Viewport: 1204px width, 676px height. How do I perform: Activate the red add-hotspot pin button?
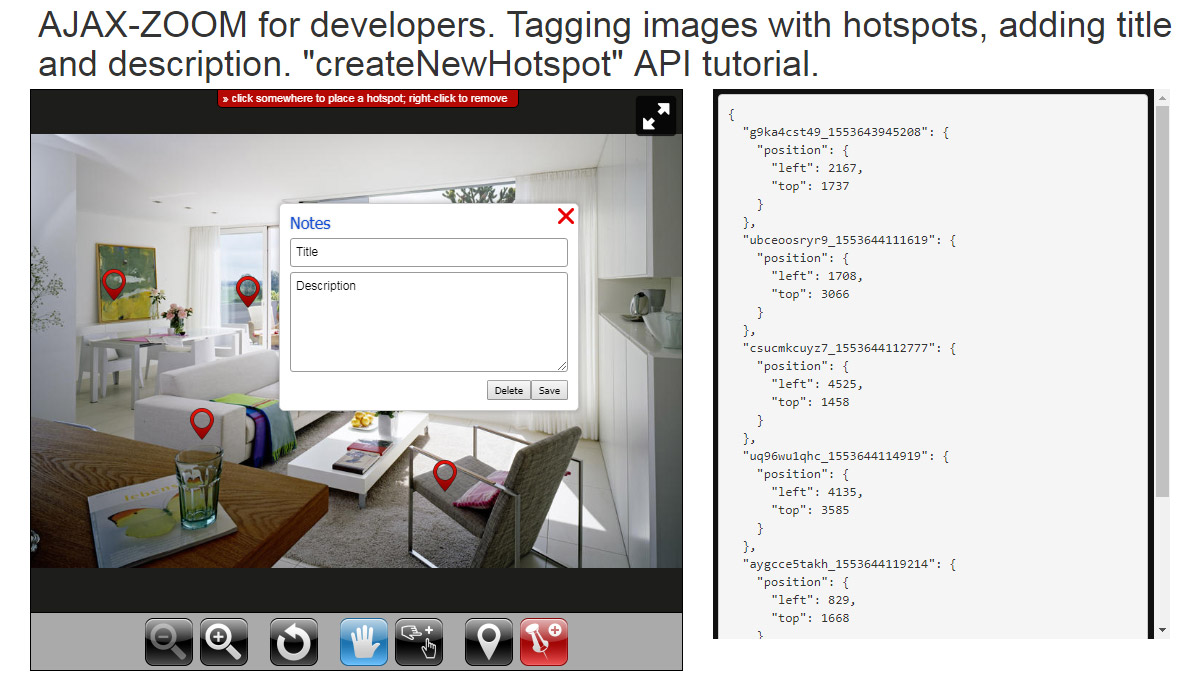click(x=544, y=642)
